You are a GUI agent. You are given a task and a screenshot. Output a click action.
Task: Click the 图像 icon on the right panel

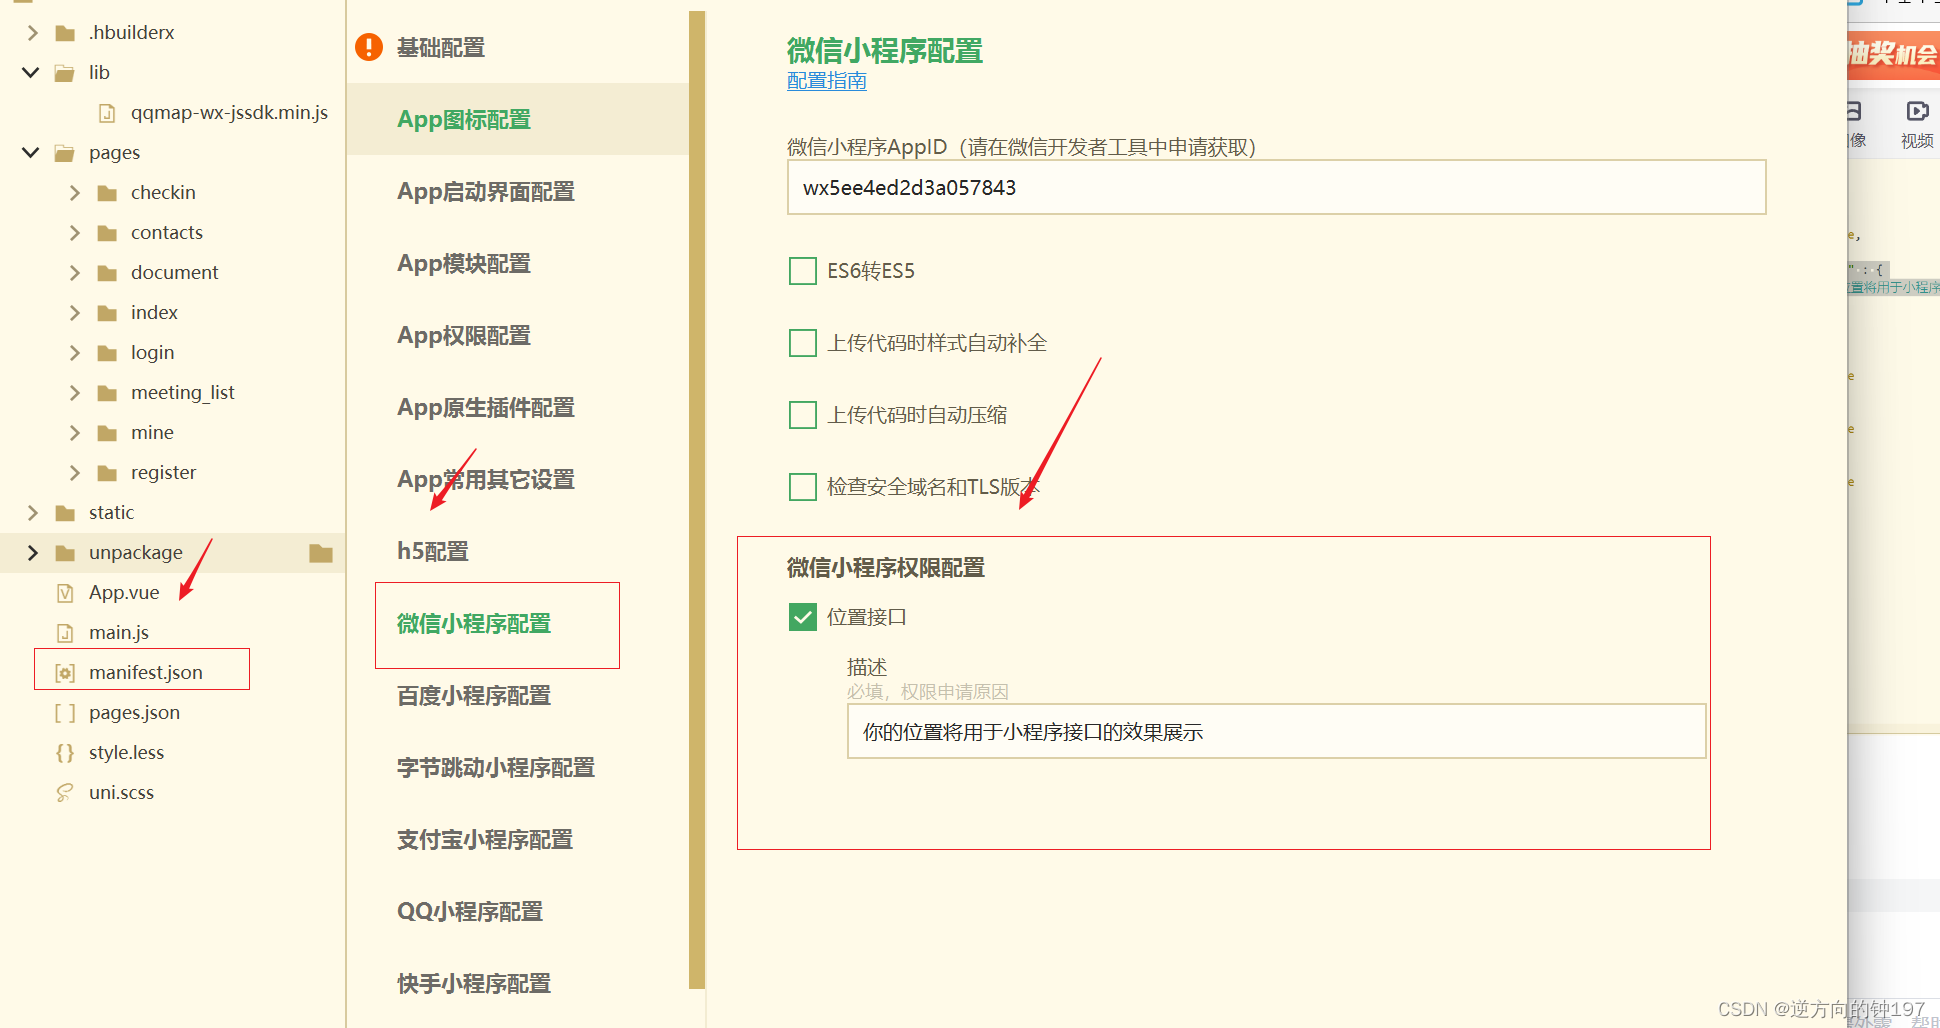1855,112
